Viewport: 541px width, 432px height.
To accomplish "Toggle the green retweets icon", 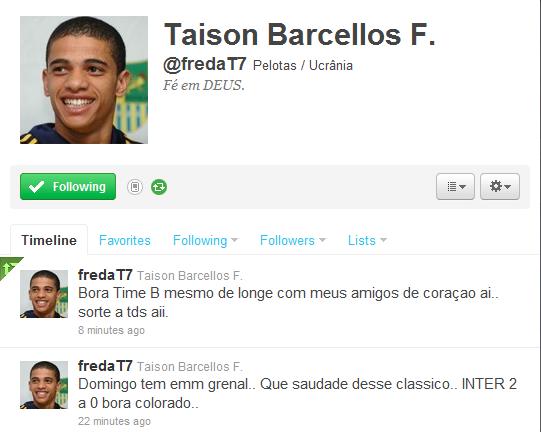I will coord(159,187).
